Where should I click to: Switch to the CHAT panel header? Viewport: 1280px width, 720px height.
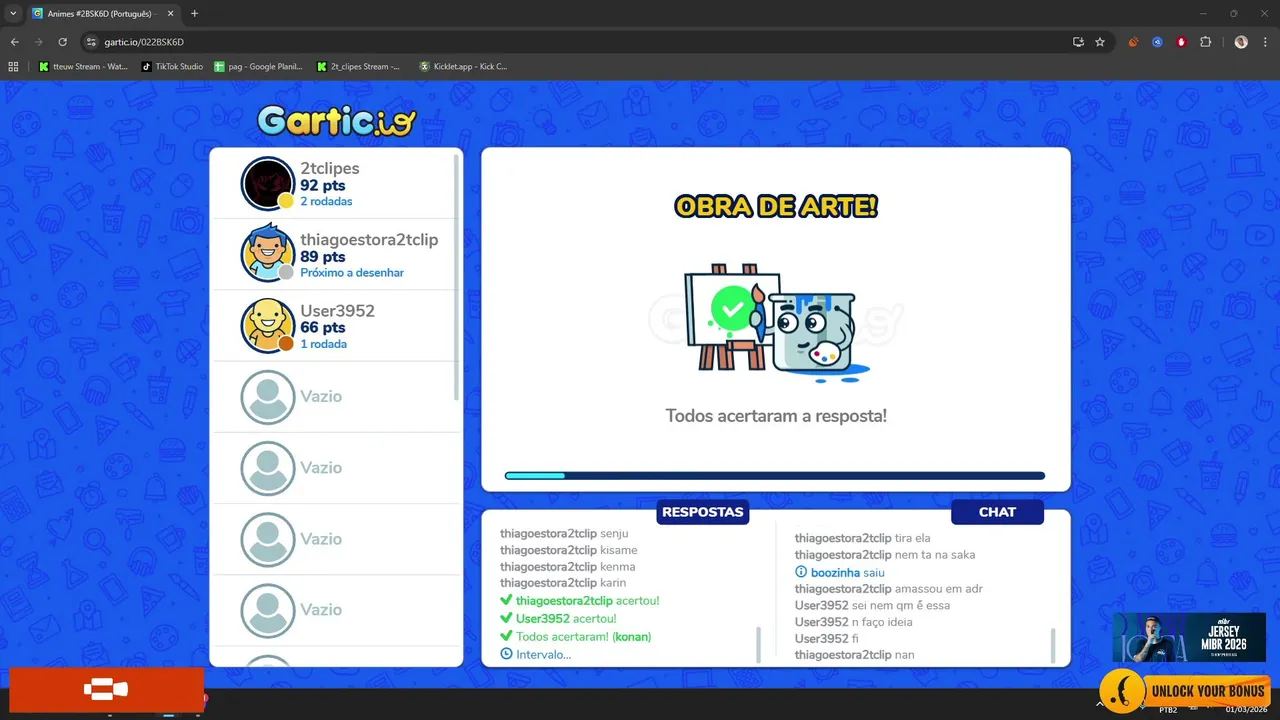click(x=997, y=512)
